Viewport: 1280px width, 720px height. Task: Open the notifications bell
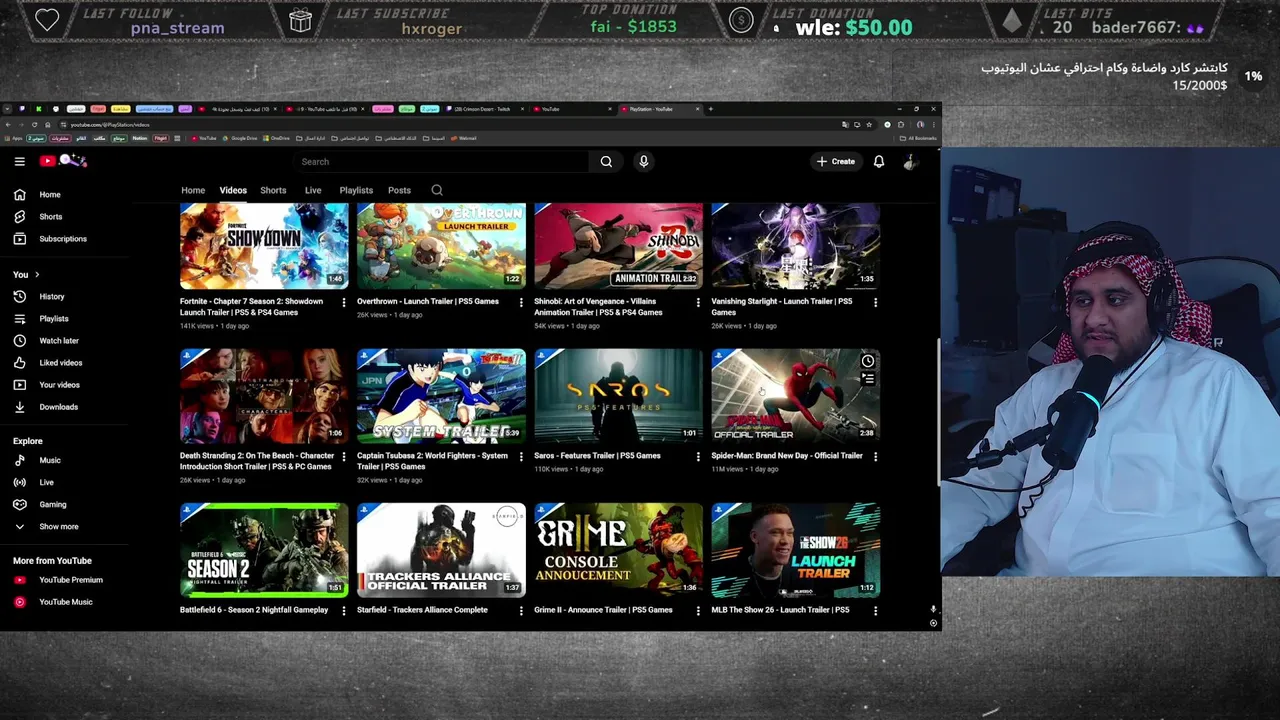[879, 161]
